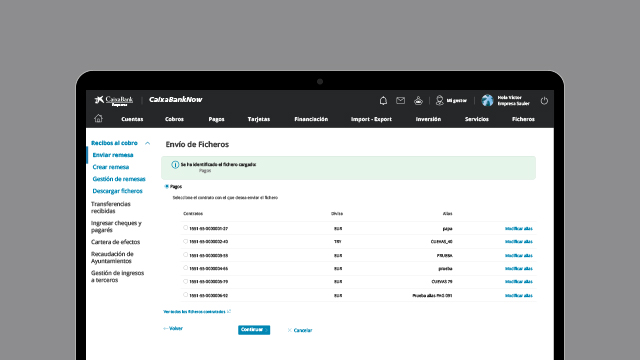
Task: Open the Financiación menu
Action: tap(311, 119)
